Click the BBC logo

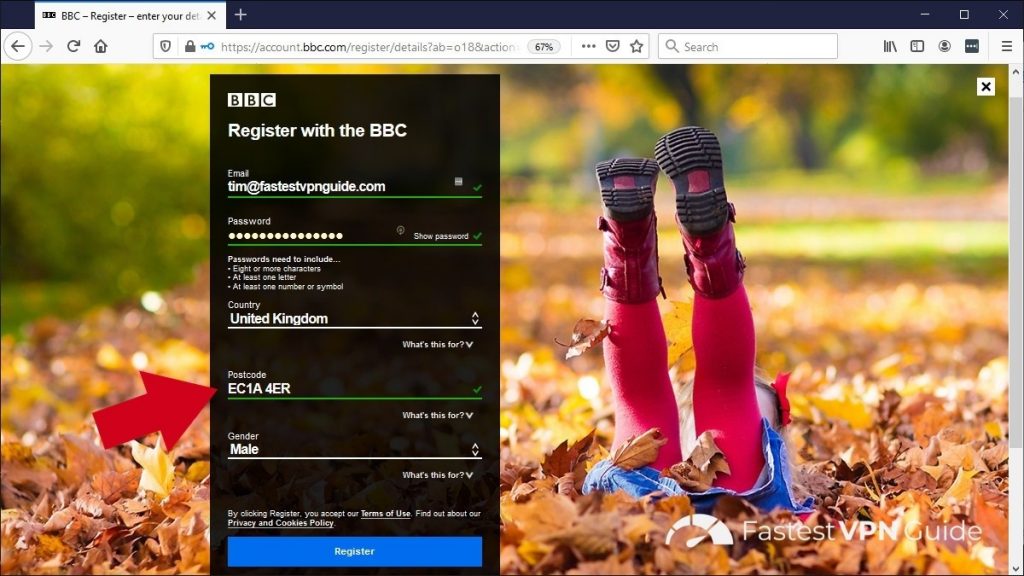[x=251, y=100]
